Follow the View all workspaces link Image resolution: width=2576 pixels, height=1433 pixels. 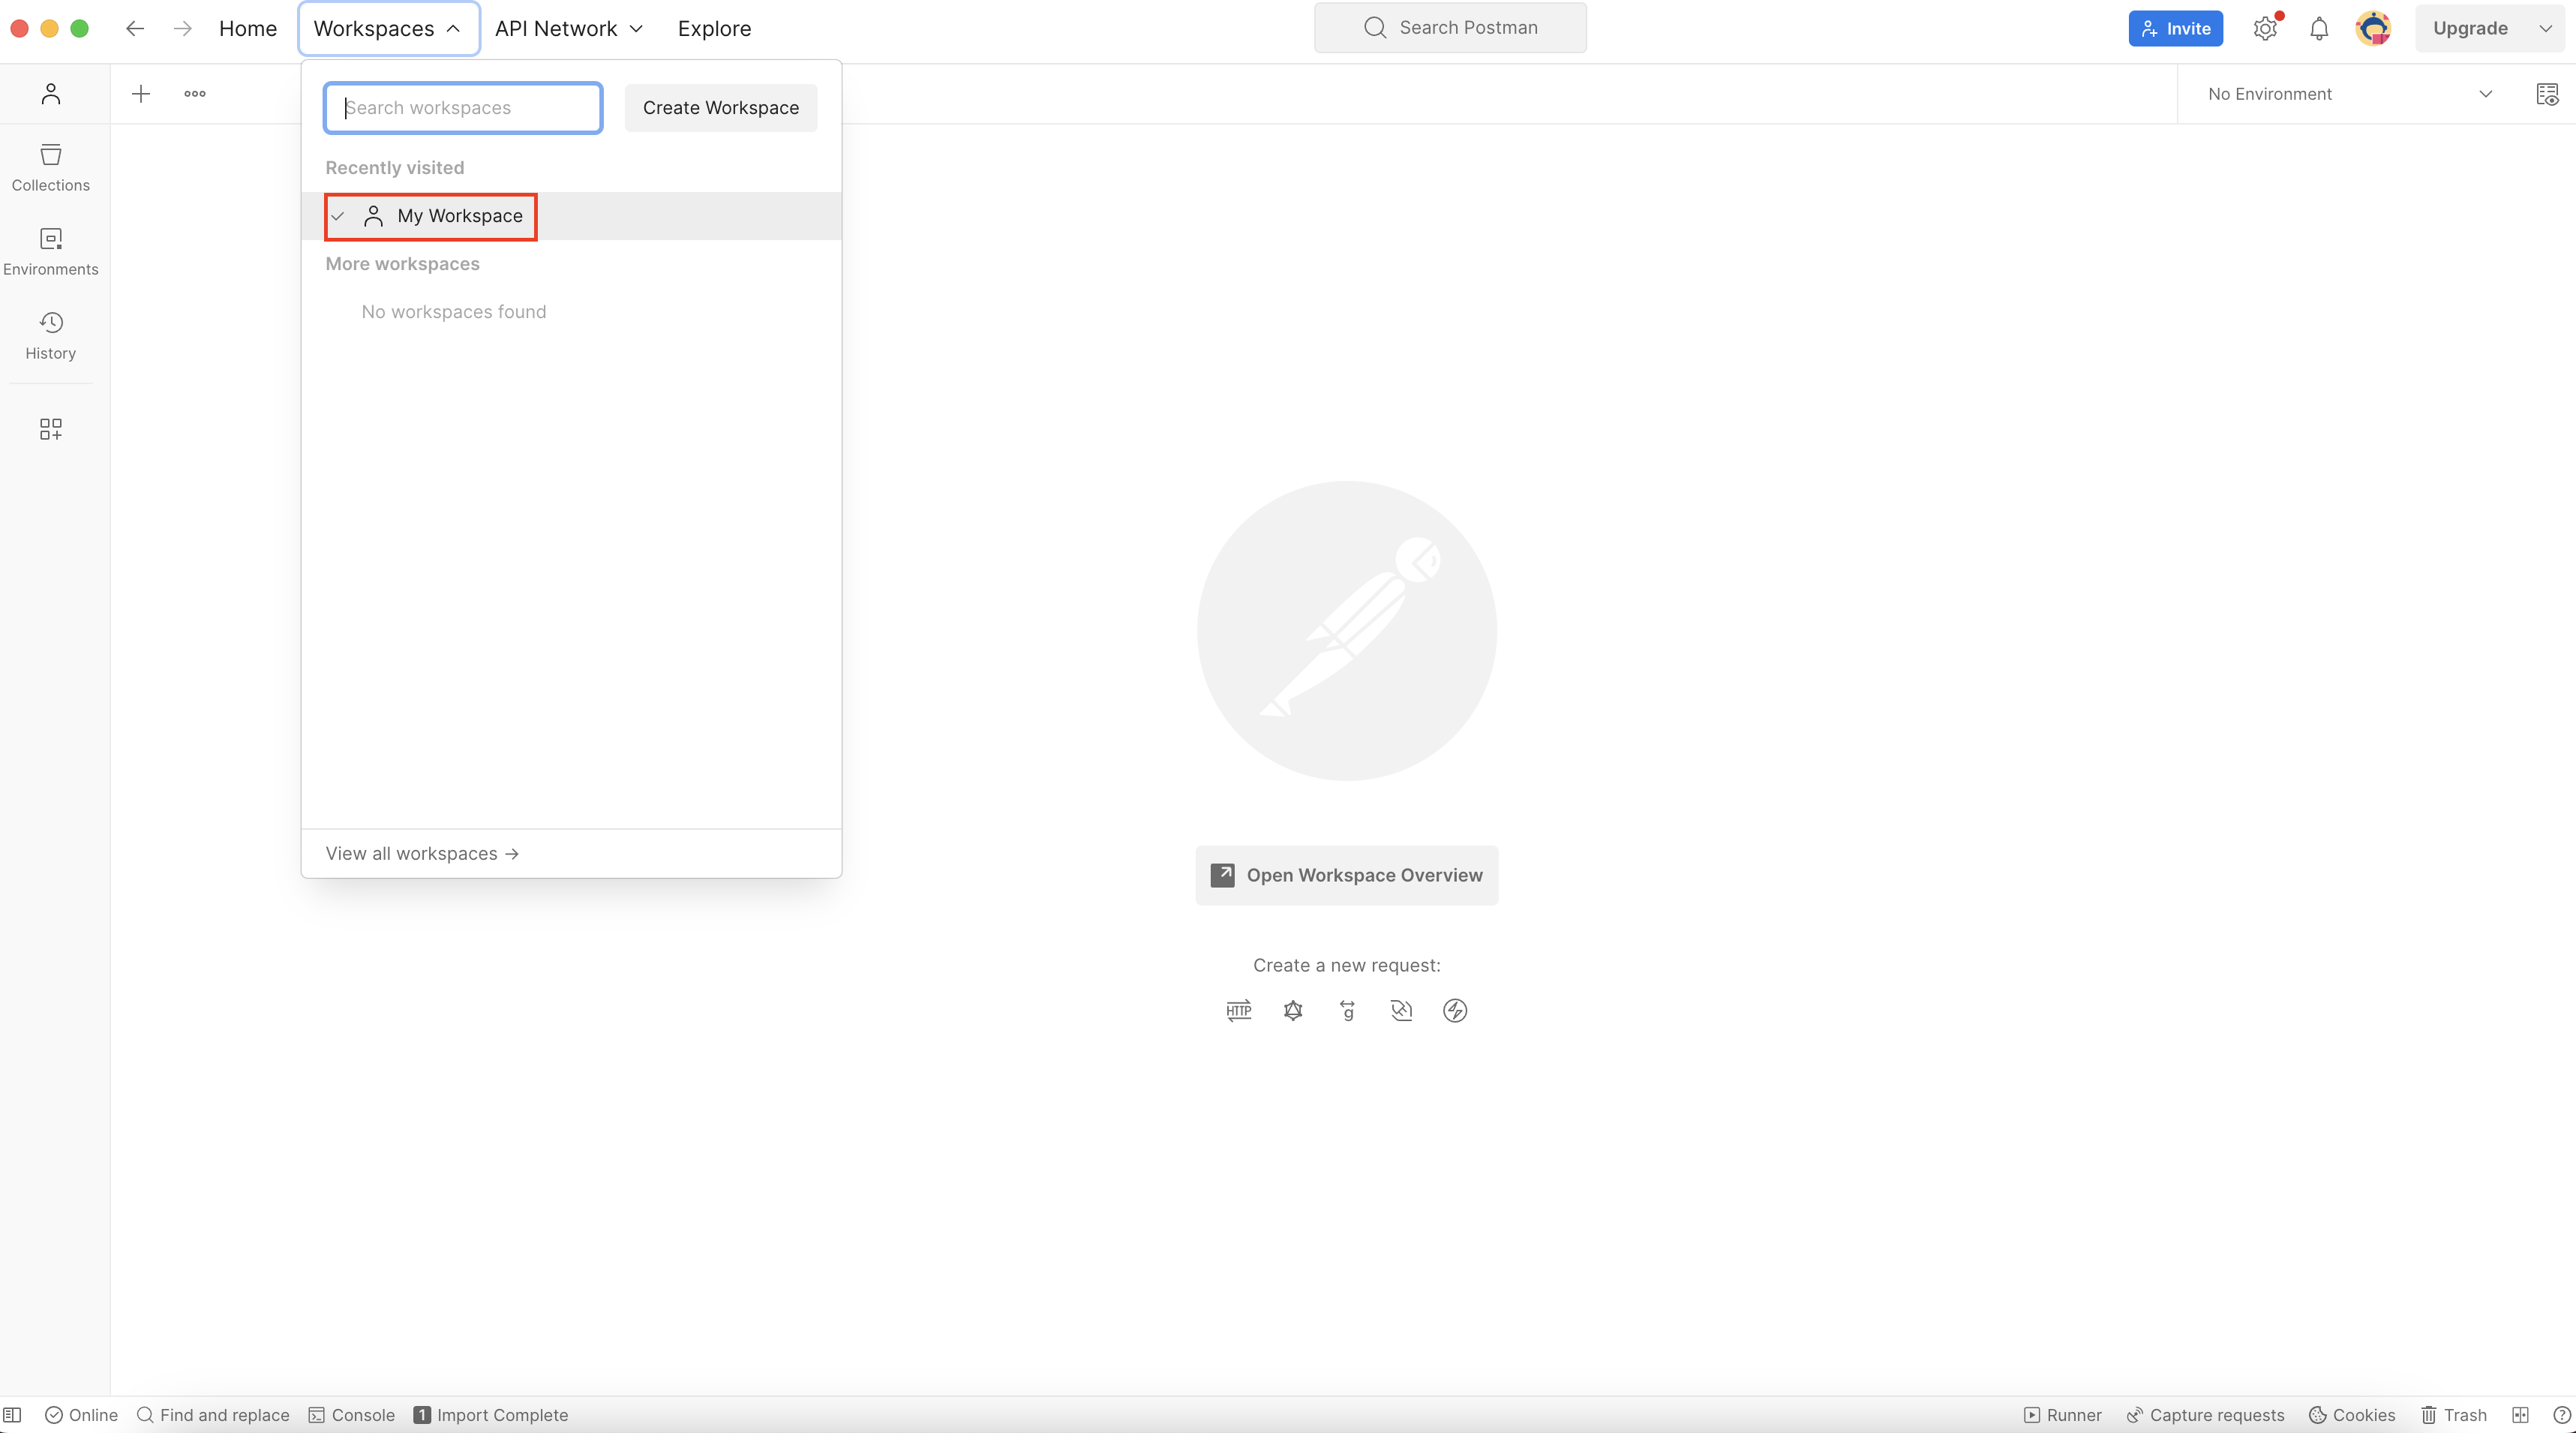click(x=422, y=853)
